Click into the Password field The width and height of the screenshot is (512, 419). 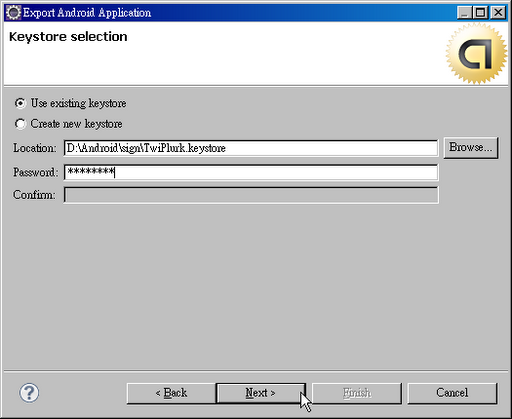pos(251,172)
